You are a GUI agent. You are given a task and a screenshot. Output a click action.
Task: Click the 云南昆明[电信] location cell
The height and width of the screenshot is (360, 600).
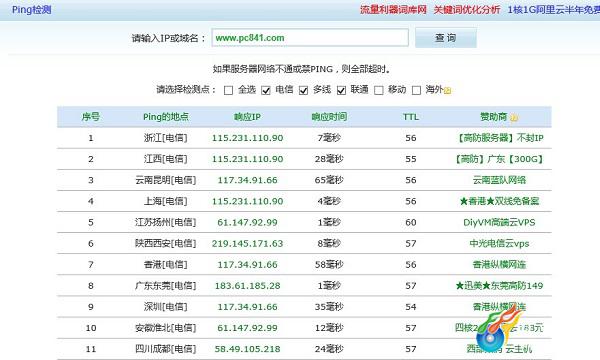[166, 180]
